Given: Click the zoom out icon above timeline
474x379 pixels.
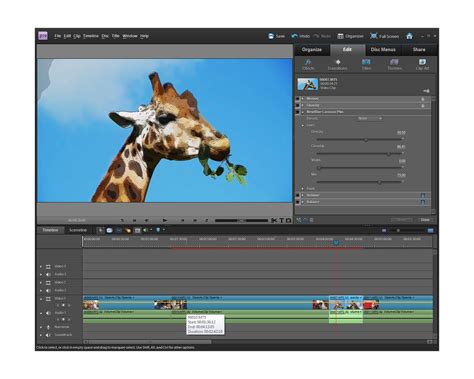Looking at the screenshot, I should tap(384, 230).
